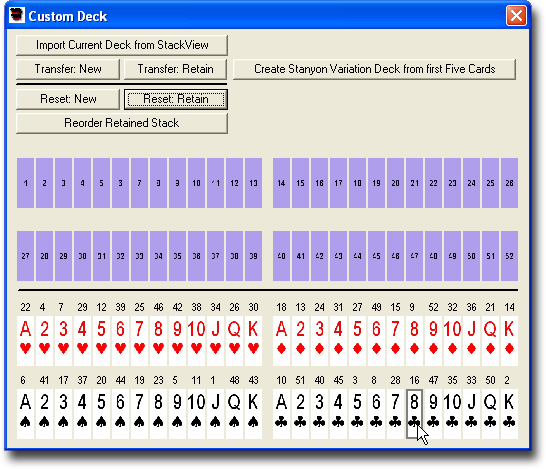Select the Ace of Spades card
The image size is (546, 469).
point(25,414)
